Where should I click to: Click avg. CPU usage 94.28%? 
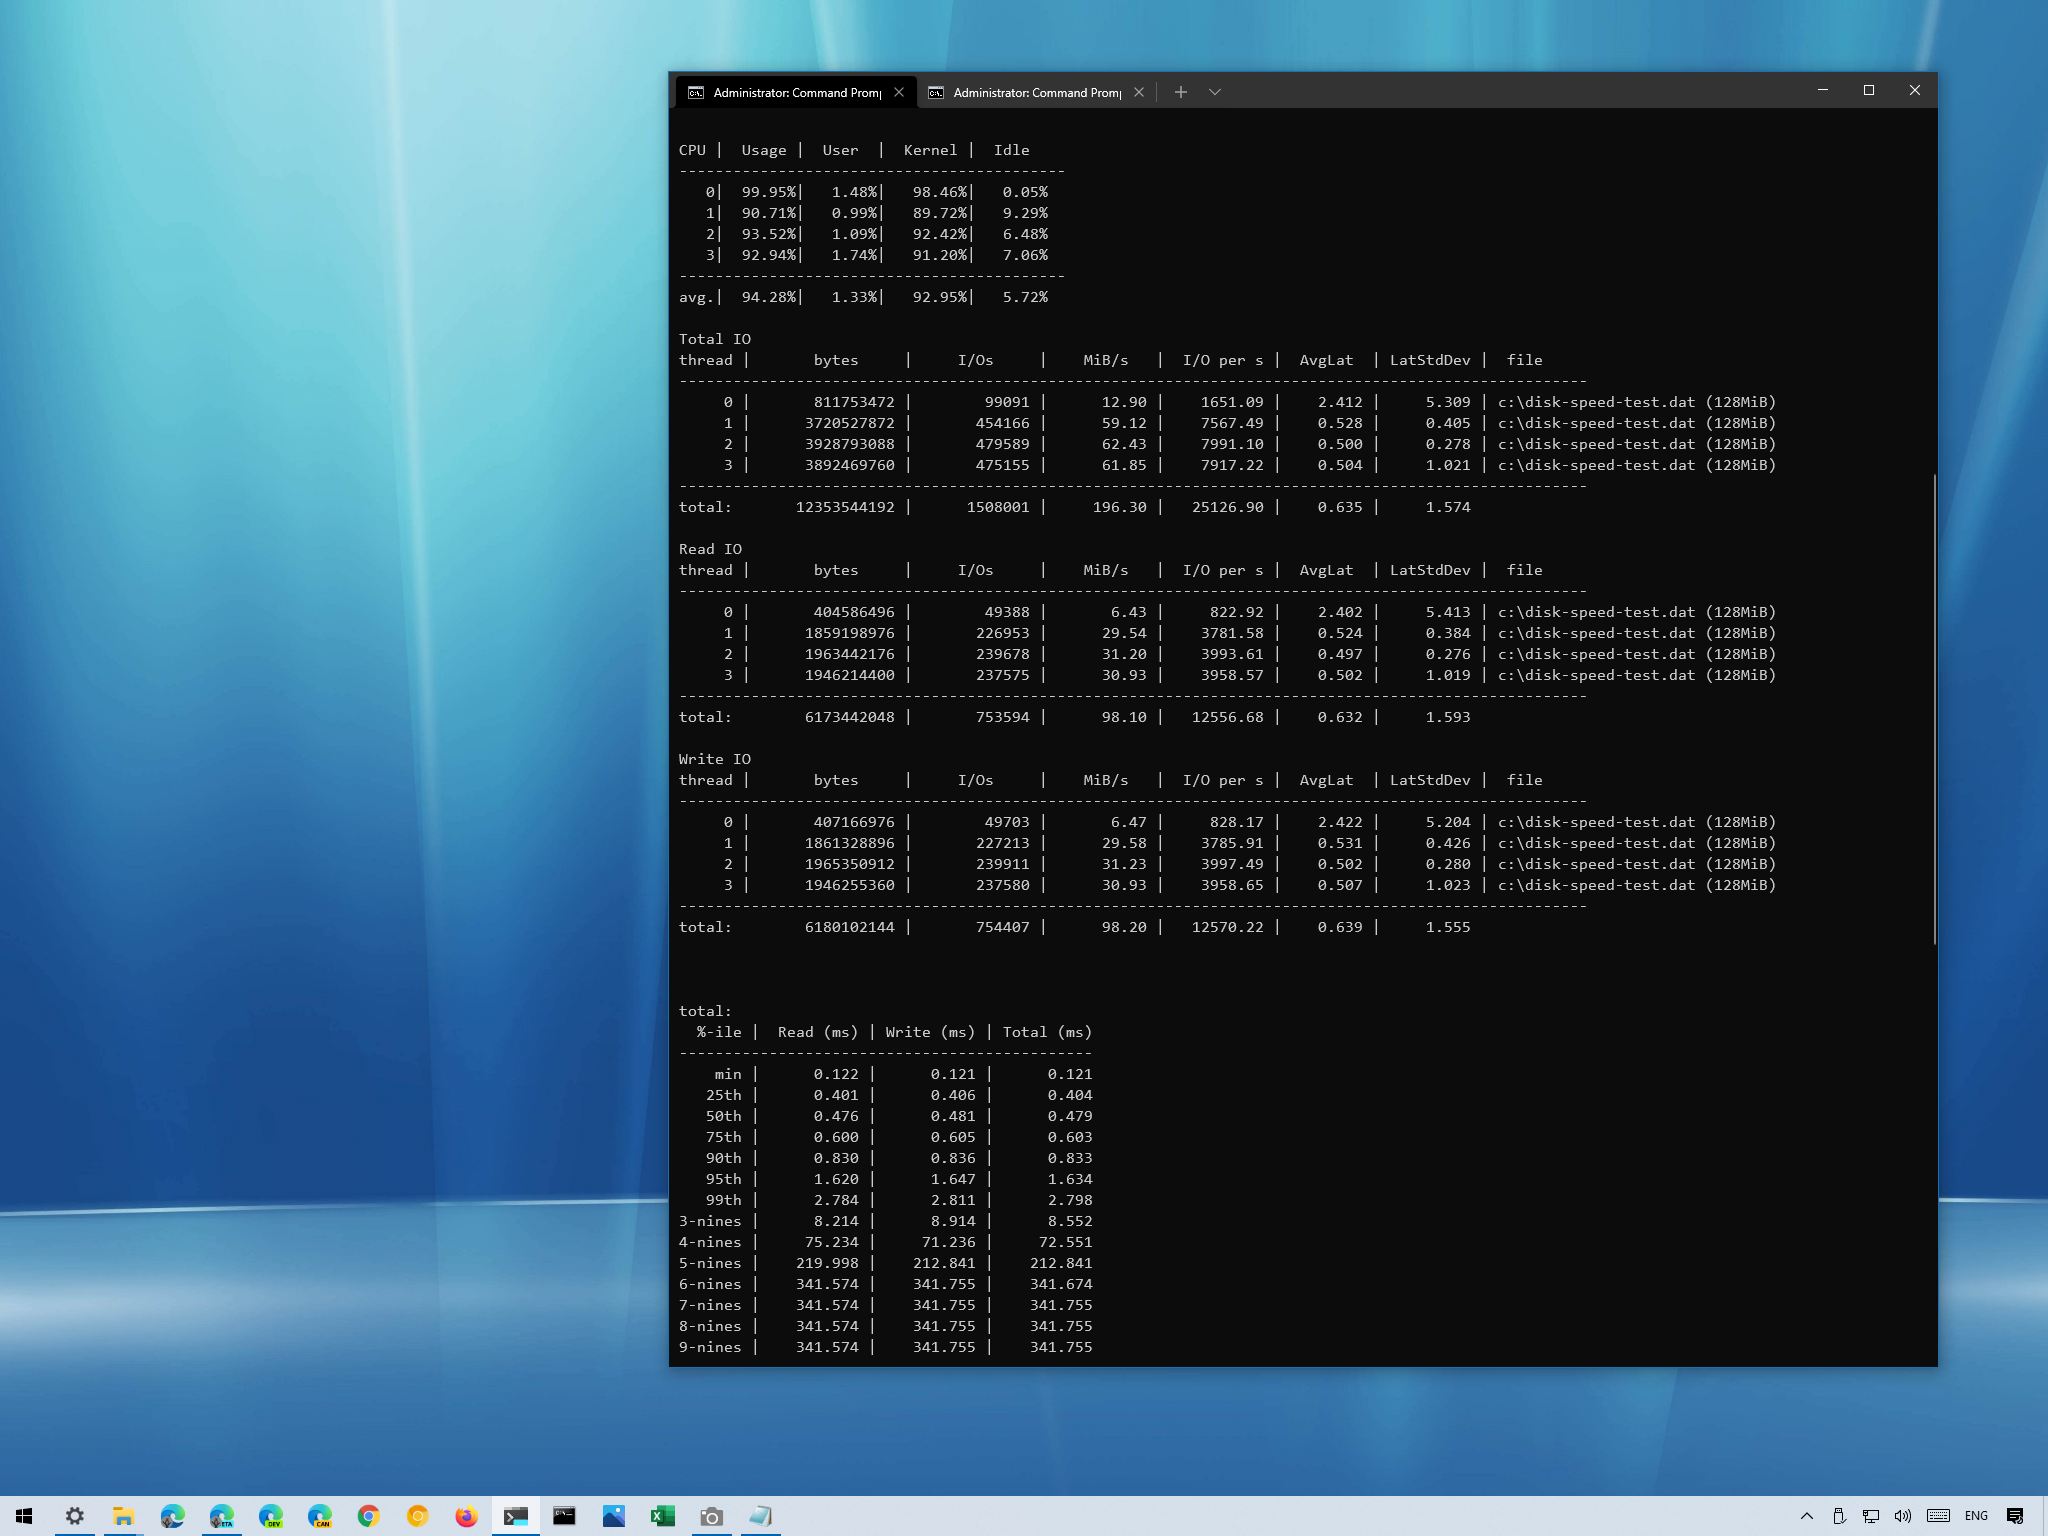click(x=768, y=297)
